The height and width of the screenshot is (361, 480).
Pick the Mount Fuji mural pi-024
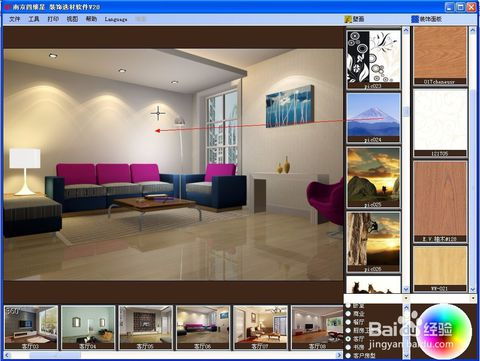point(373,118)
